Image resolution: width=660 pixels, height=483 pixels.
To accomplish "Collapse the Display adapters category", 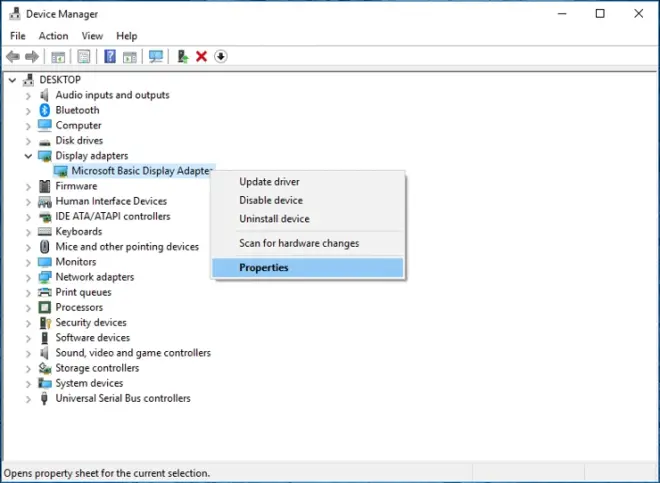I will 28,156.
